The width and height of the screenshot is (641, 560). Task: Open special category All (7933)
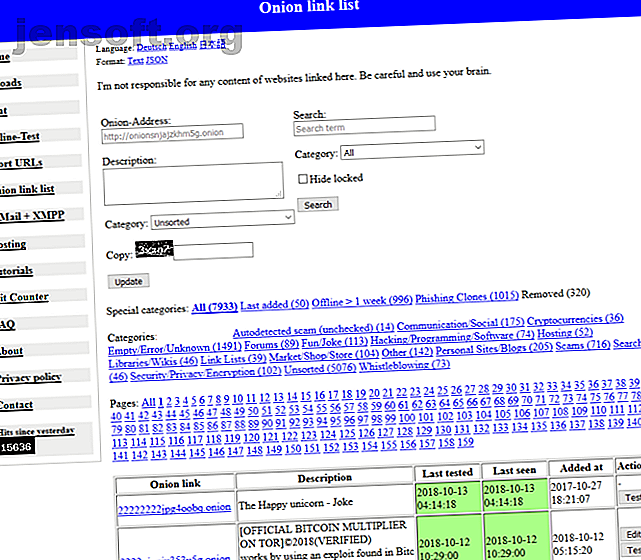tap(215, 307)
